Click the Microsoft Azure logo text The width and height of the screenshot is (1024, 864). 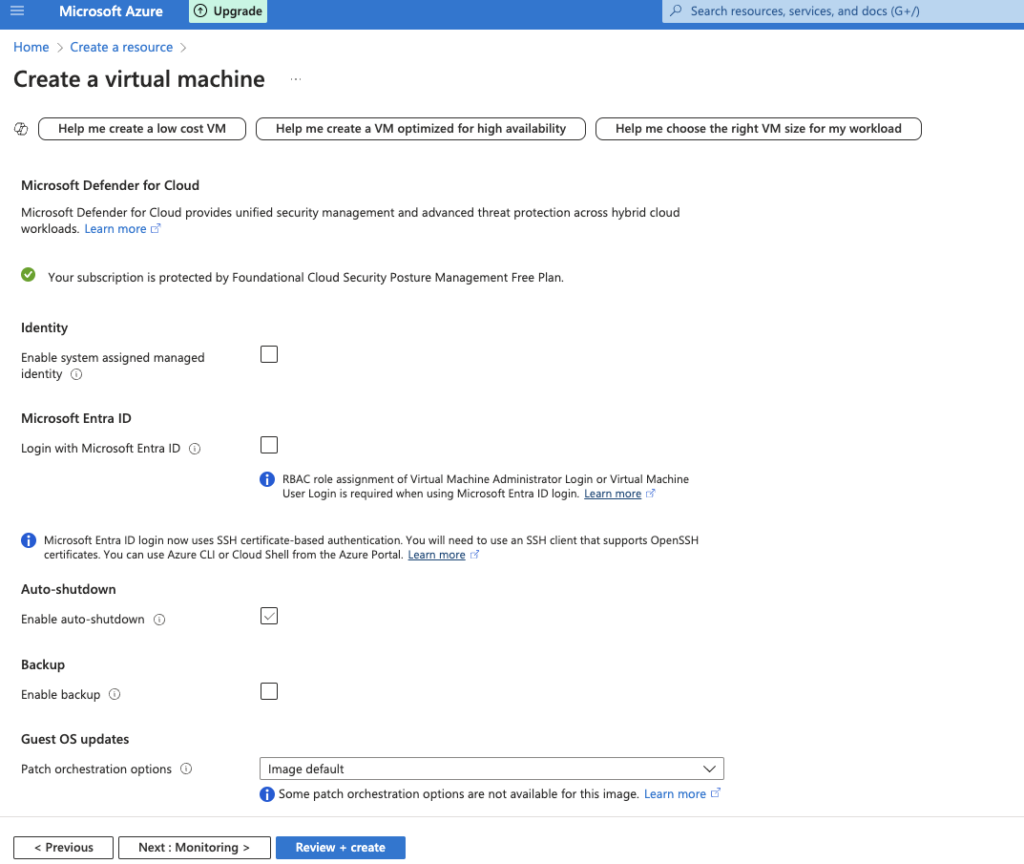111,11
